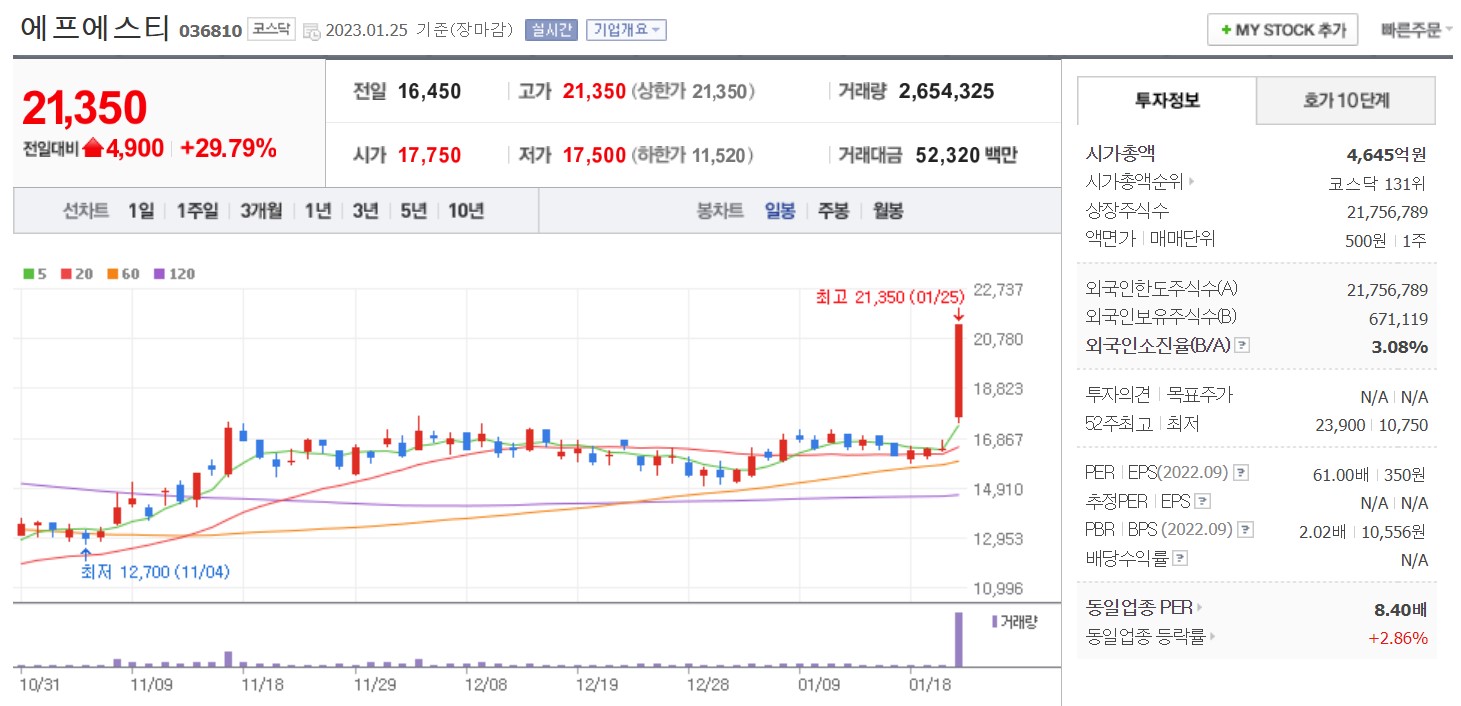
Task: Click the PBR|BPS(2022.09) help icon
Action: 1244,529
